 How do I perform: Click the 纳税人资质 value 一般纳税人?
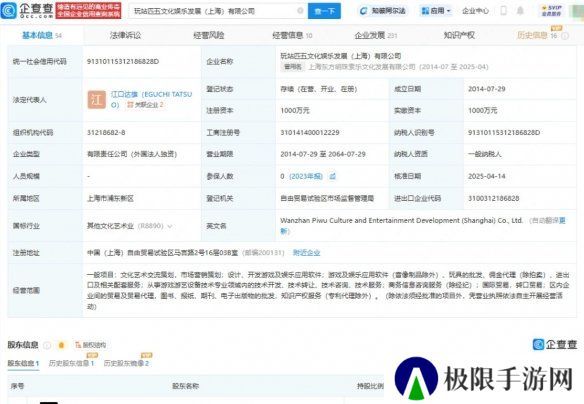tap(485, 154)
